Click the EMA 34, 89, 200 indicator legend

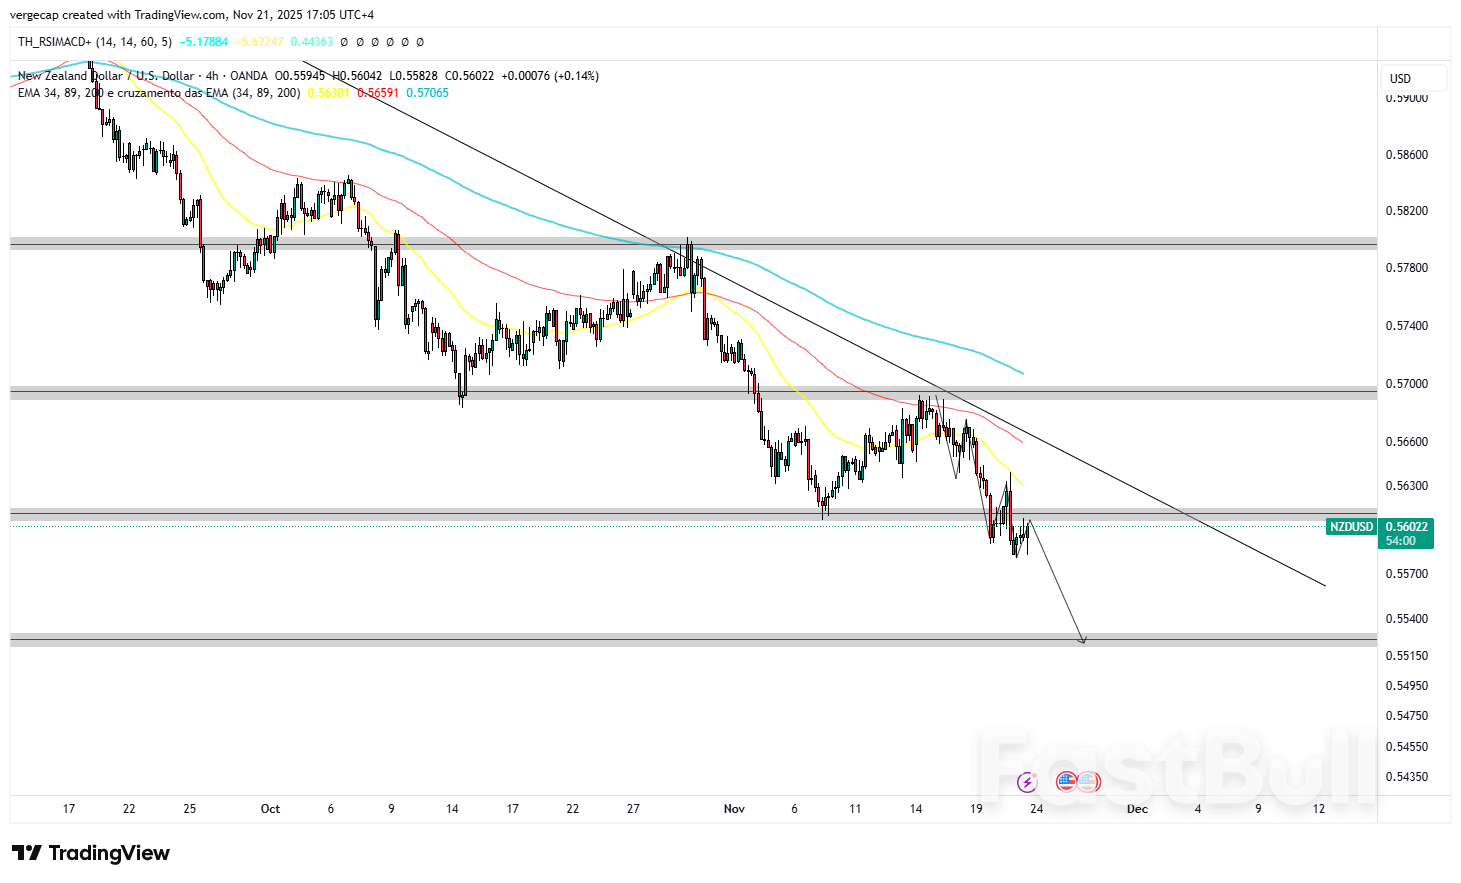158,93
